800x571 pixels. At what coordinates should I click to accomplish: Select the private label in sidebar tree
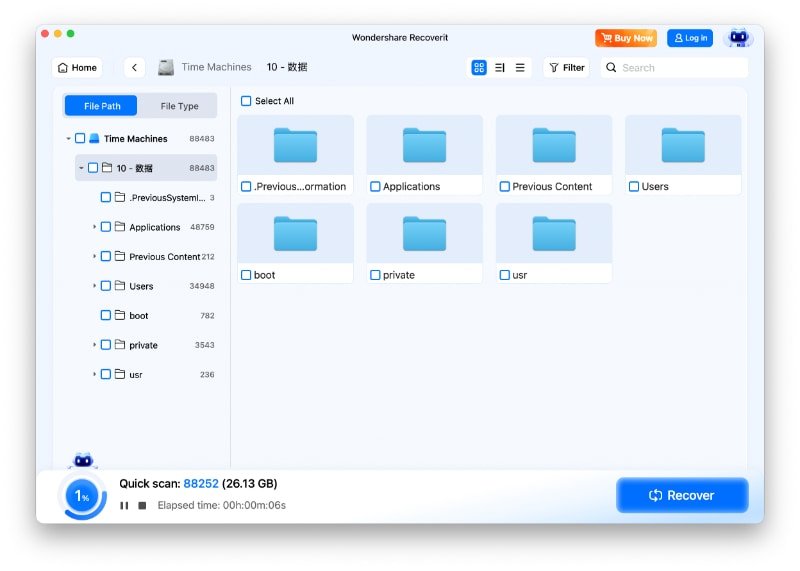click(143, 345)
